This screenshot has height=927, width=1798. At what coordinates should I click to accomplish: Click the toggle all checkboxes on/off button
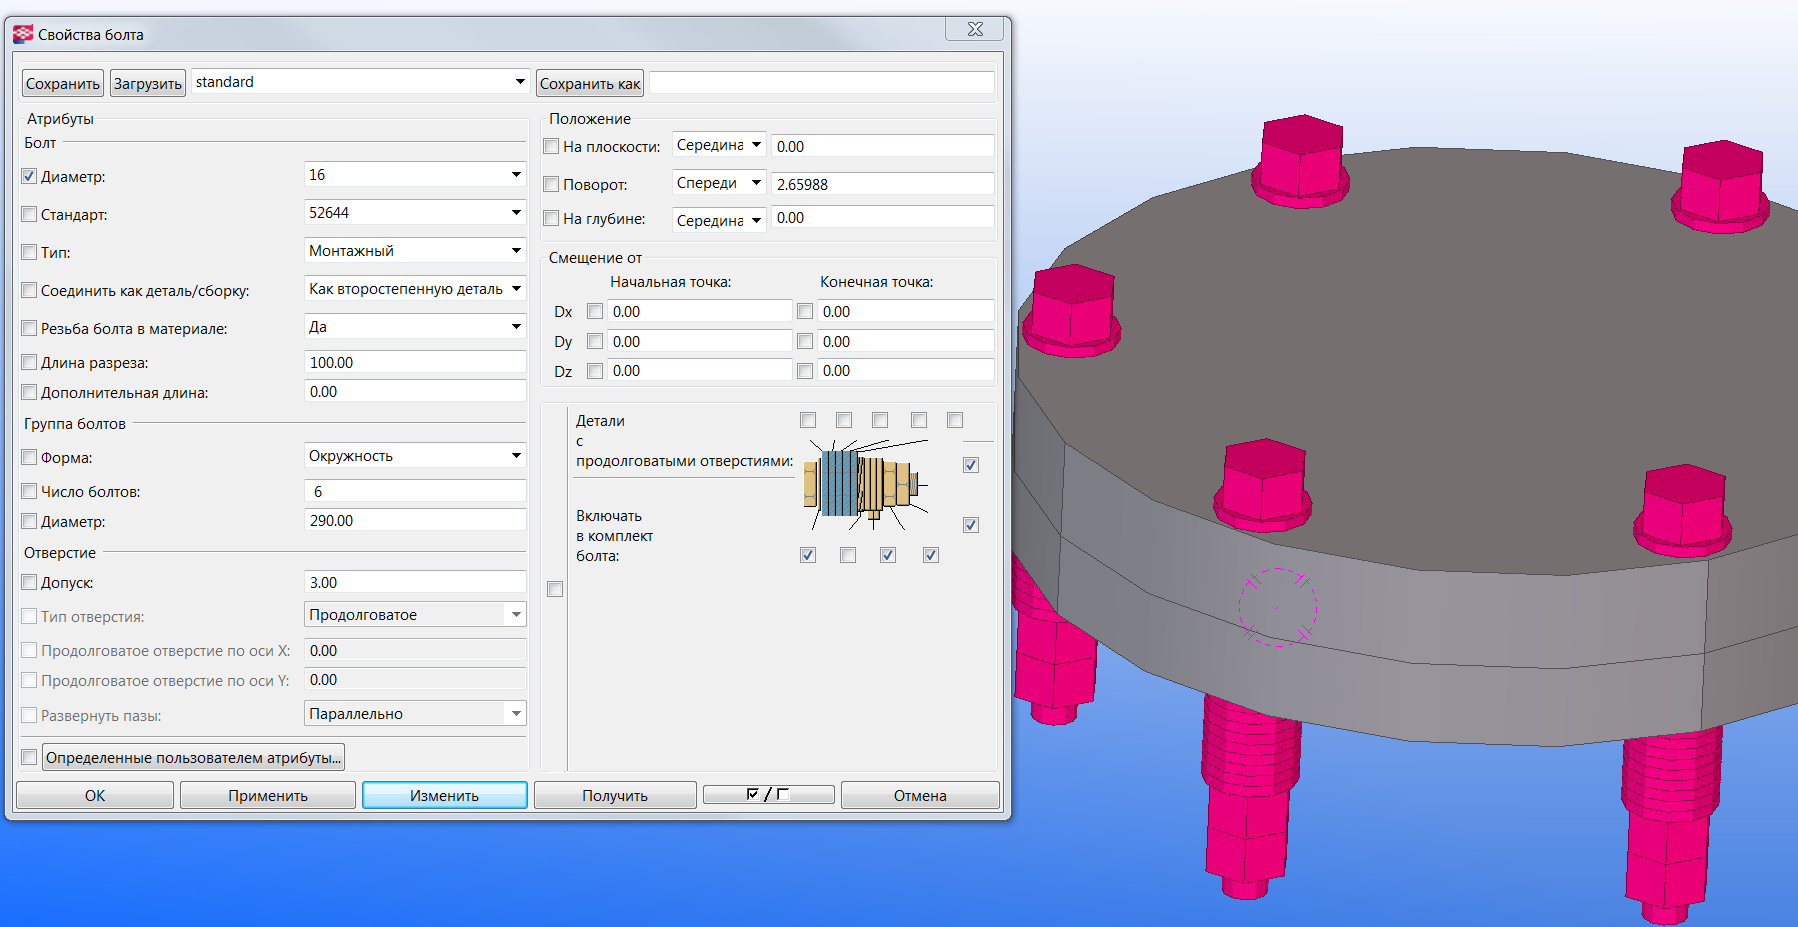click(768, 795)
